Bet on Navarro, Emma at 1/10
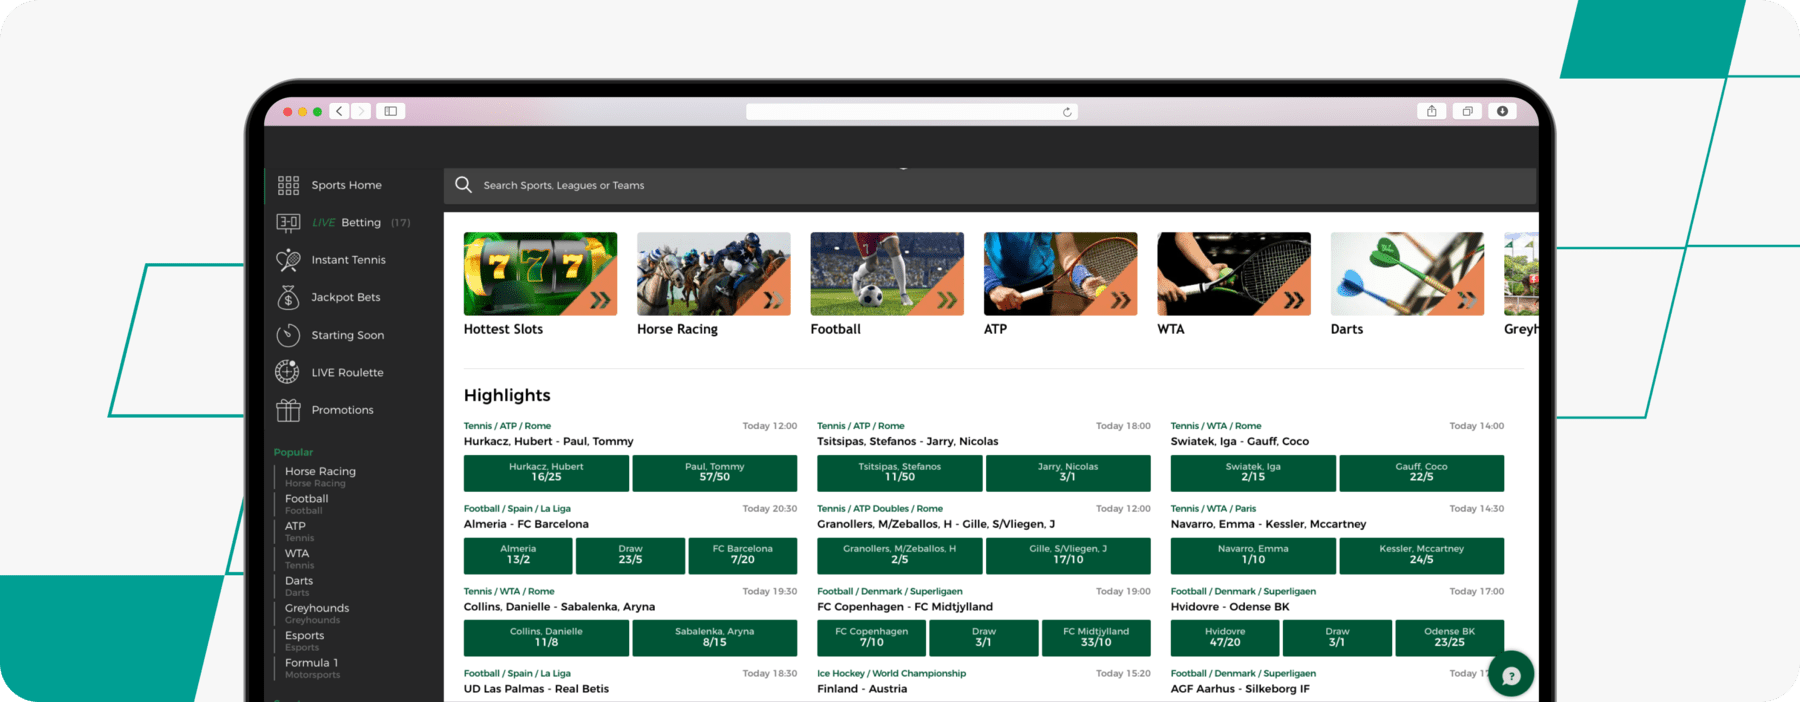 coord(1253,555)
